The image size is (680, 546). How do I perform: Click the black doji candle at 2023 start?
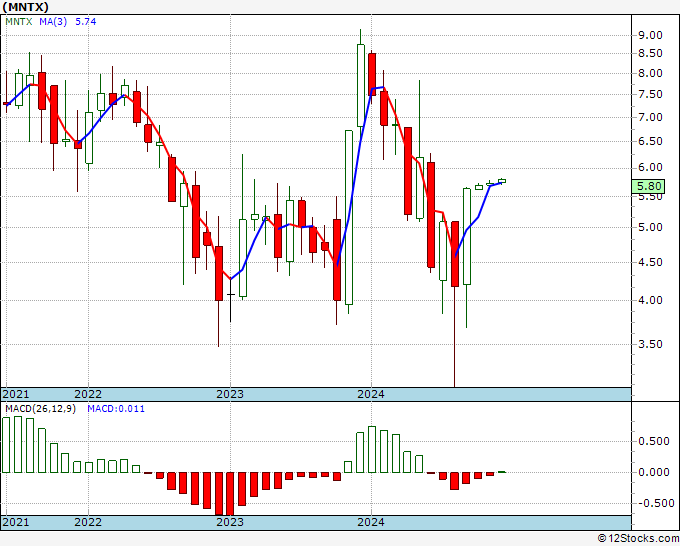coord(230,301)
